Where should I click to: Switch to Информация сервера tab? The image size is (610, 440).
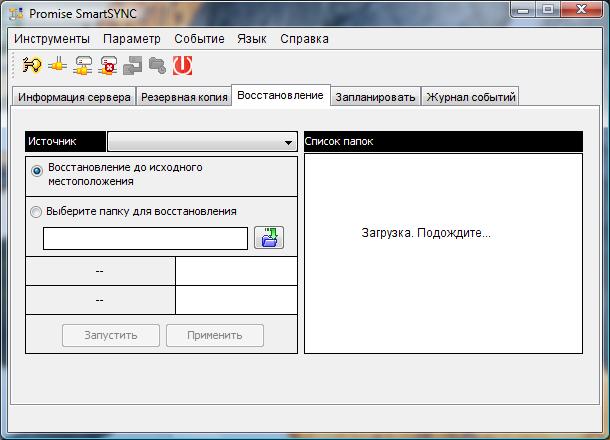74,97
